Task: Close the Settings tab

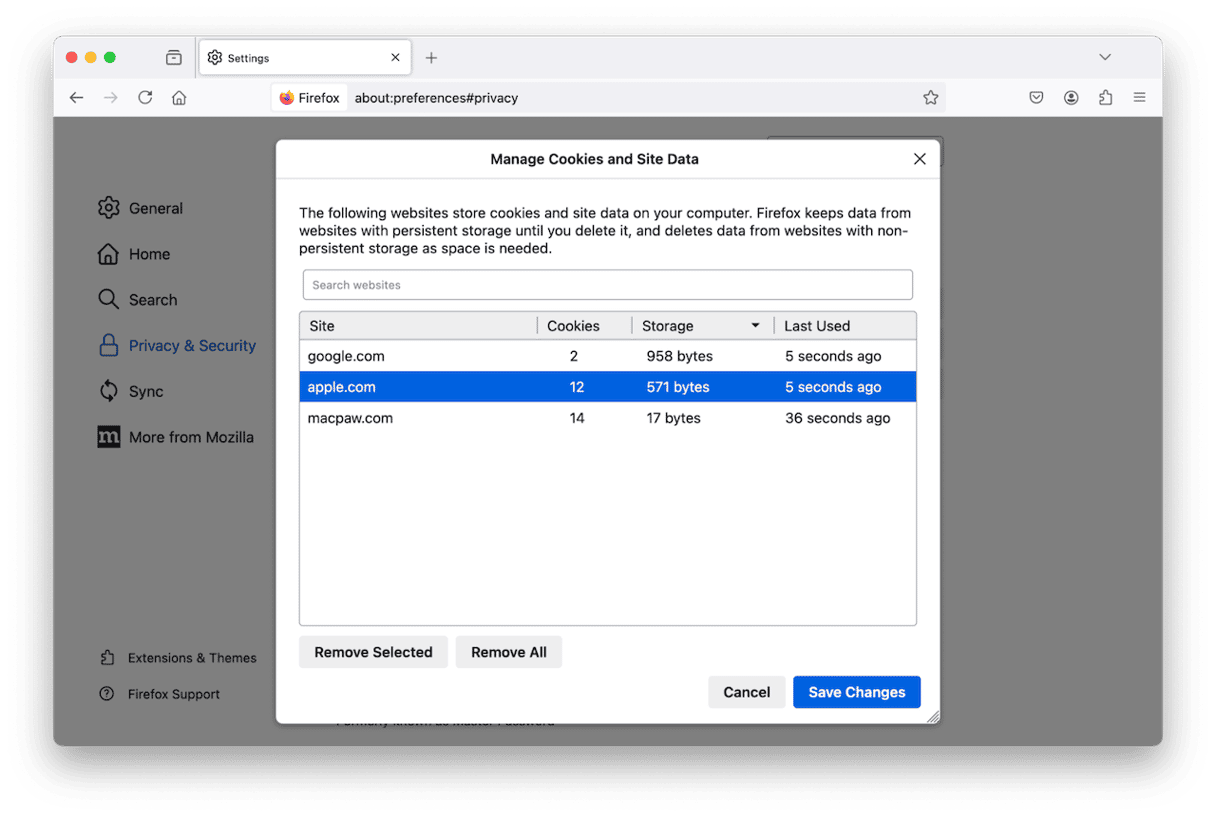Action: [x=395, y=58]
